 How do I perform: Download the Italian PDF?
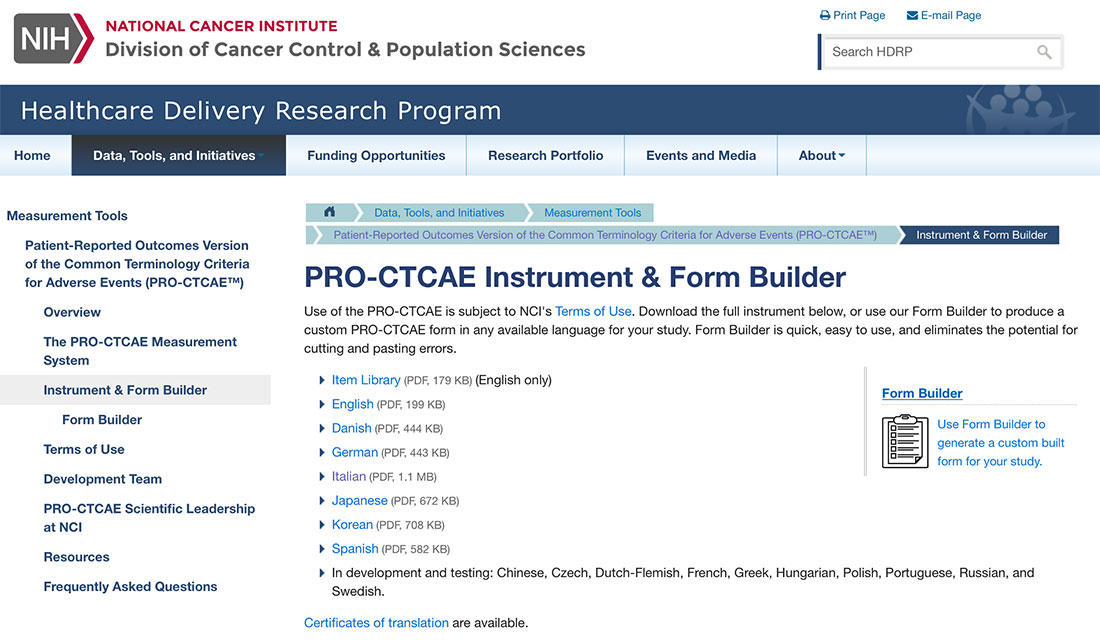[349, 476]
